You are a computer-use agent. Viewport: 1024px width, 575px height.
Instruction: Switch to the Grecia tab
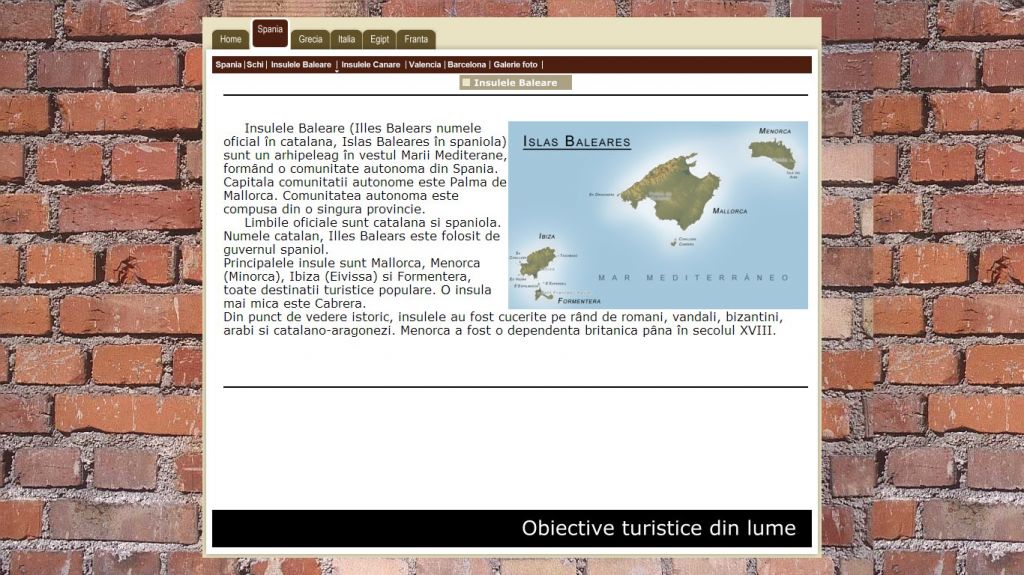click(x=311, y=40)
